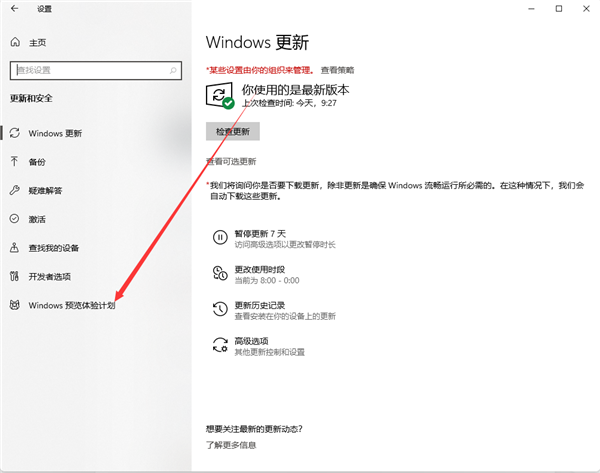600x473 pixels.
Task: Open 高级选项 advanced options
Action: pos(252,341)
